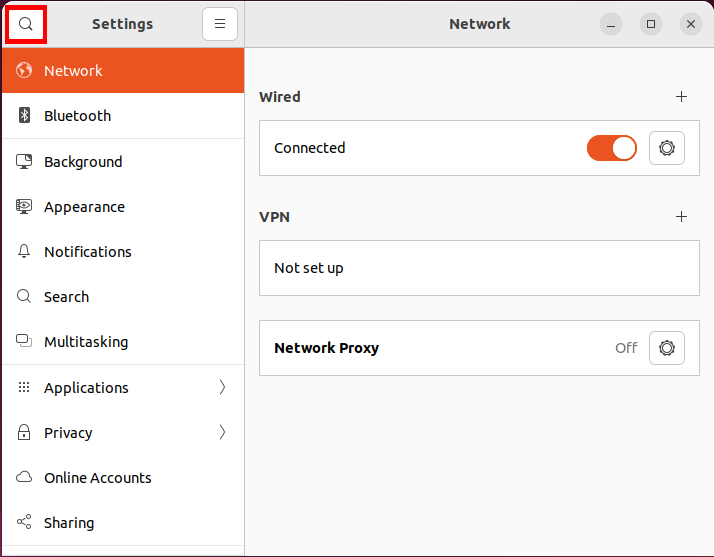The image size is (714, 557).
Task: Click the 'Settings' title text
Action: point(122,24)
